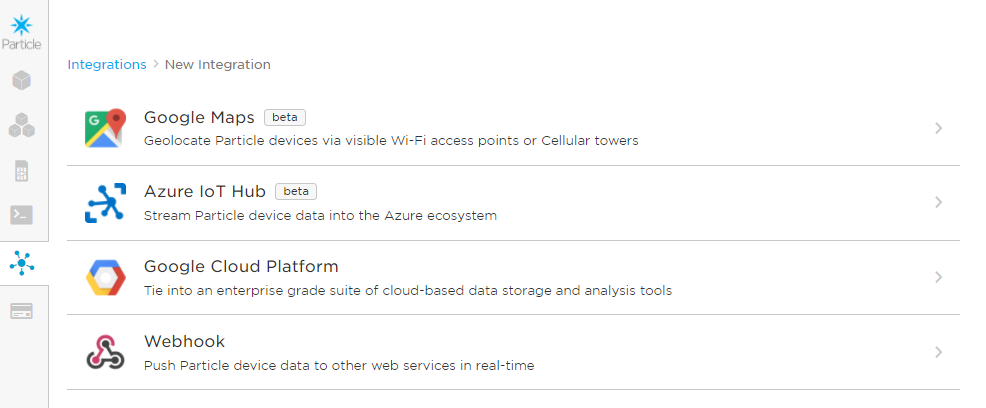Click the Google Cloud Platform hexagon icon

pyautogui.click(x=105, y=277)
